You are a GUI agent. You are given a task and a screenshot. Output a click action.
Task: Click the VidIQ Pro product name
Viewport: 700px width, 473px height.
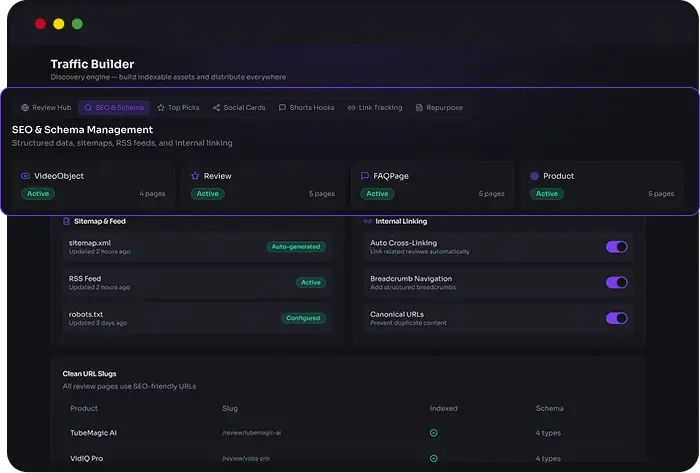point(87,458)
